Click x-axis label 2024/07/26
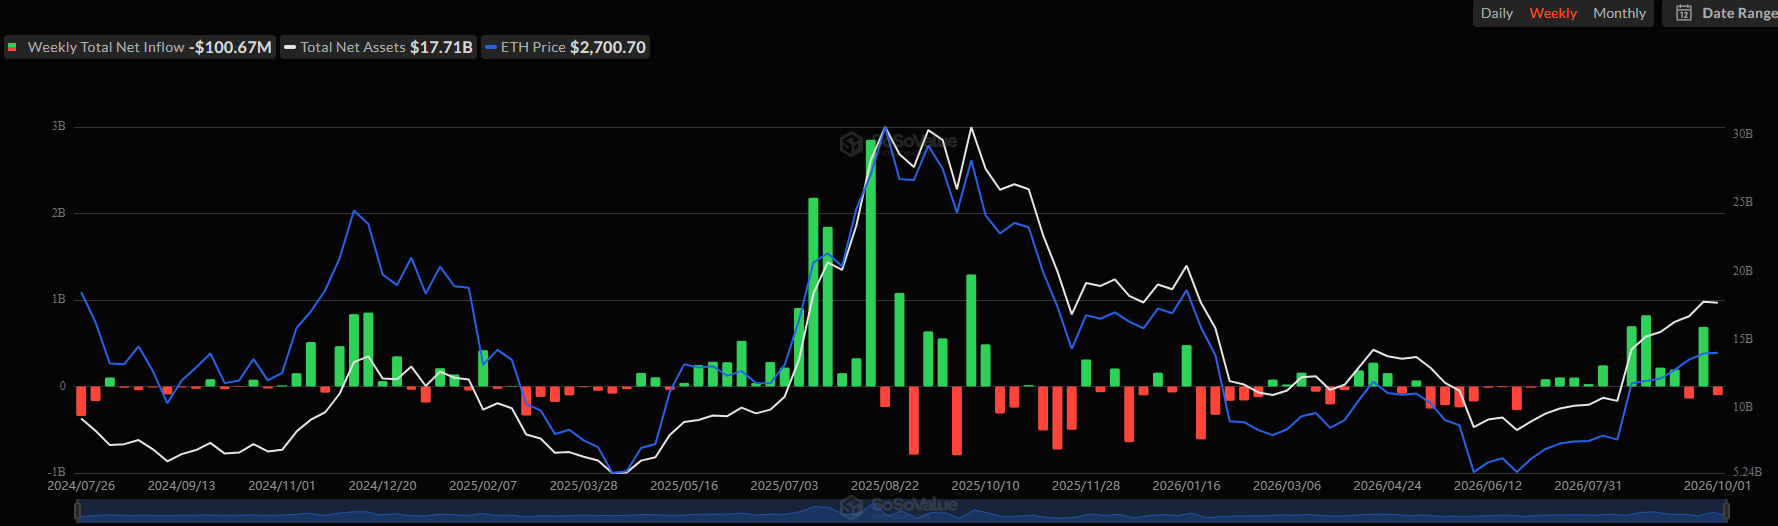The image size is (1778, 526). 81,485
